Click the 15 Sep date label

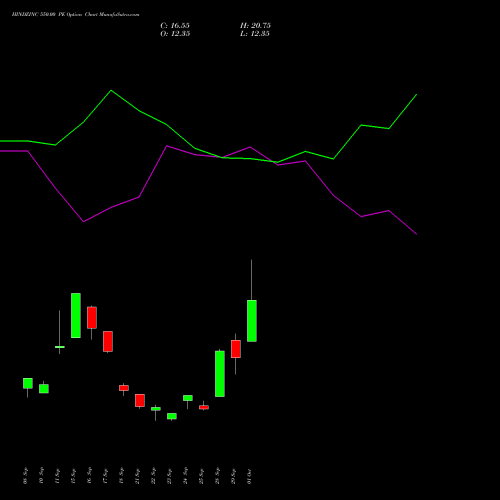(74, 476)
